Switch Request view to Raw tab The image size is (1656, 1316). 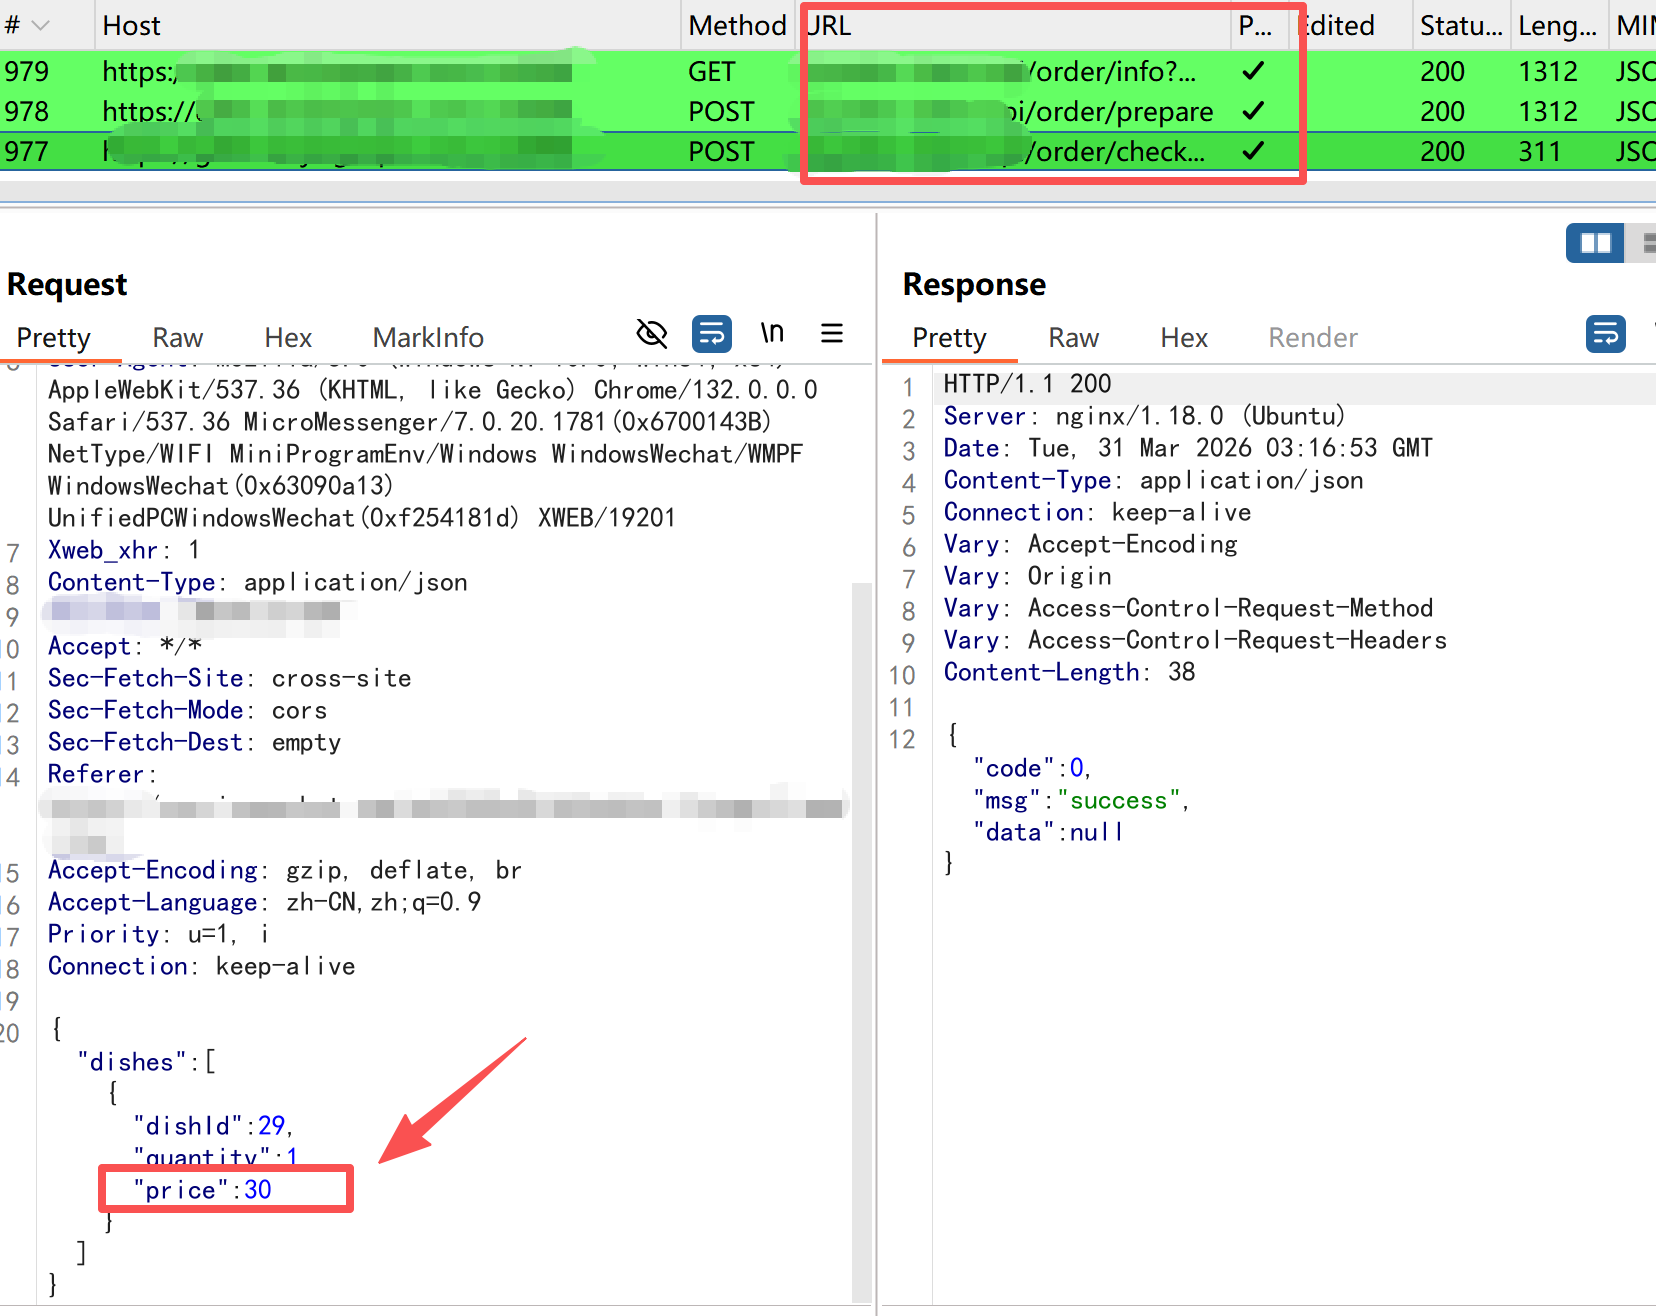click(x=177, y=338)
